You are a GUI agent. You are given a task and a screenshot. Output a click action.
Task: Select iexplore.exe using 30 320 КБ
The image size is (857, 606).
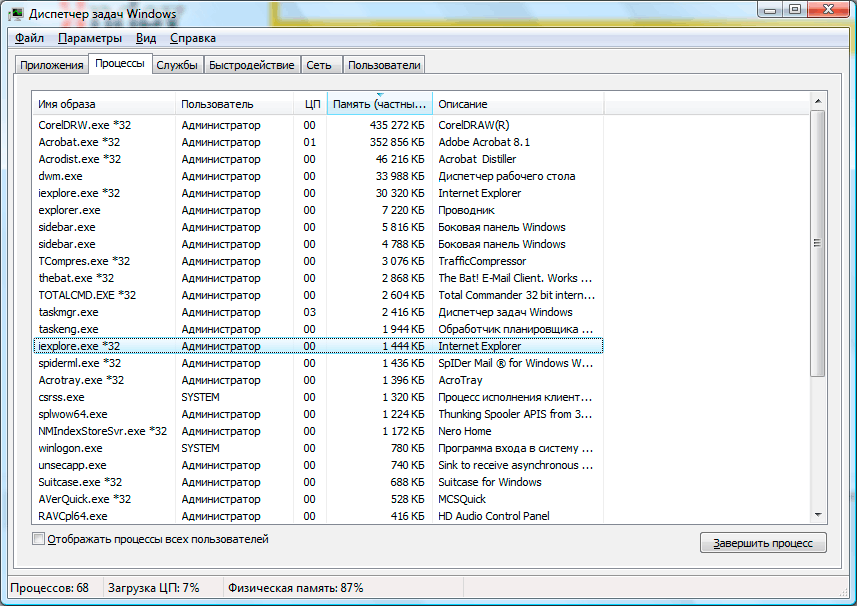318,193
